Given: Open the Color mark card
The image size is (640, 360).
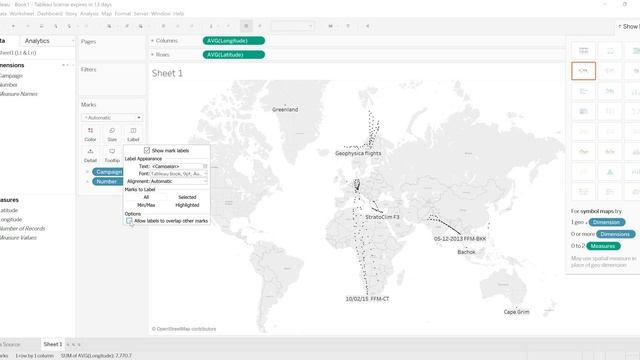Looking at the screenshot, I should coord(90,134).
